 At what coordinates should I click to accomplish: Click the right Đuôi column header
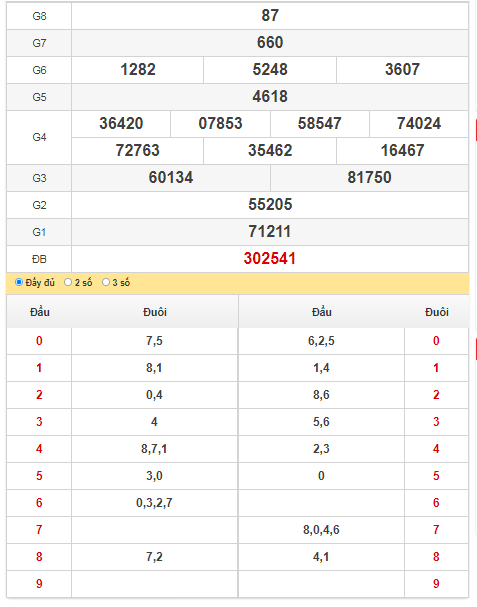pyautogui.click(x=437, y=312)
